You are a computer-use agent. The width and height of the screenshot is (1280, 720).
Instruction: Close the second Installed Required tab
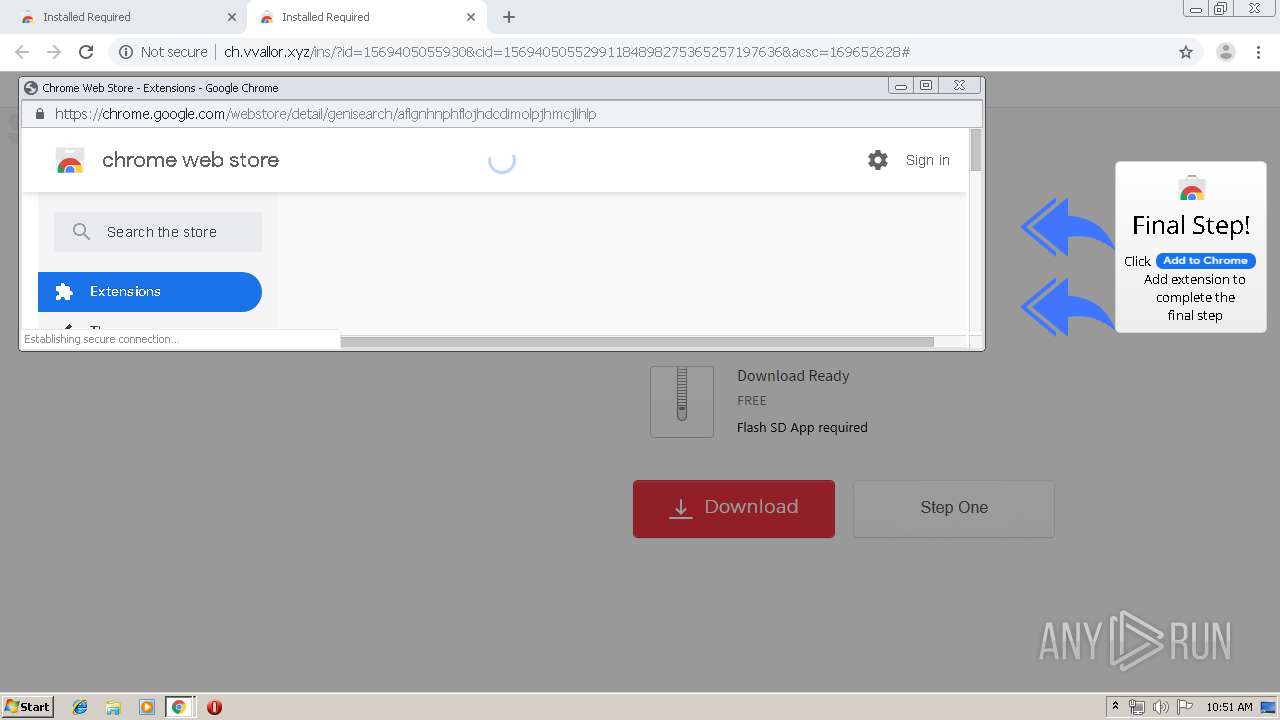click(x=471, y=17)
